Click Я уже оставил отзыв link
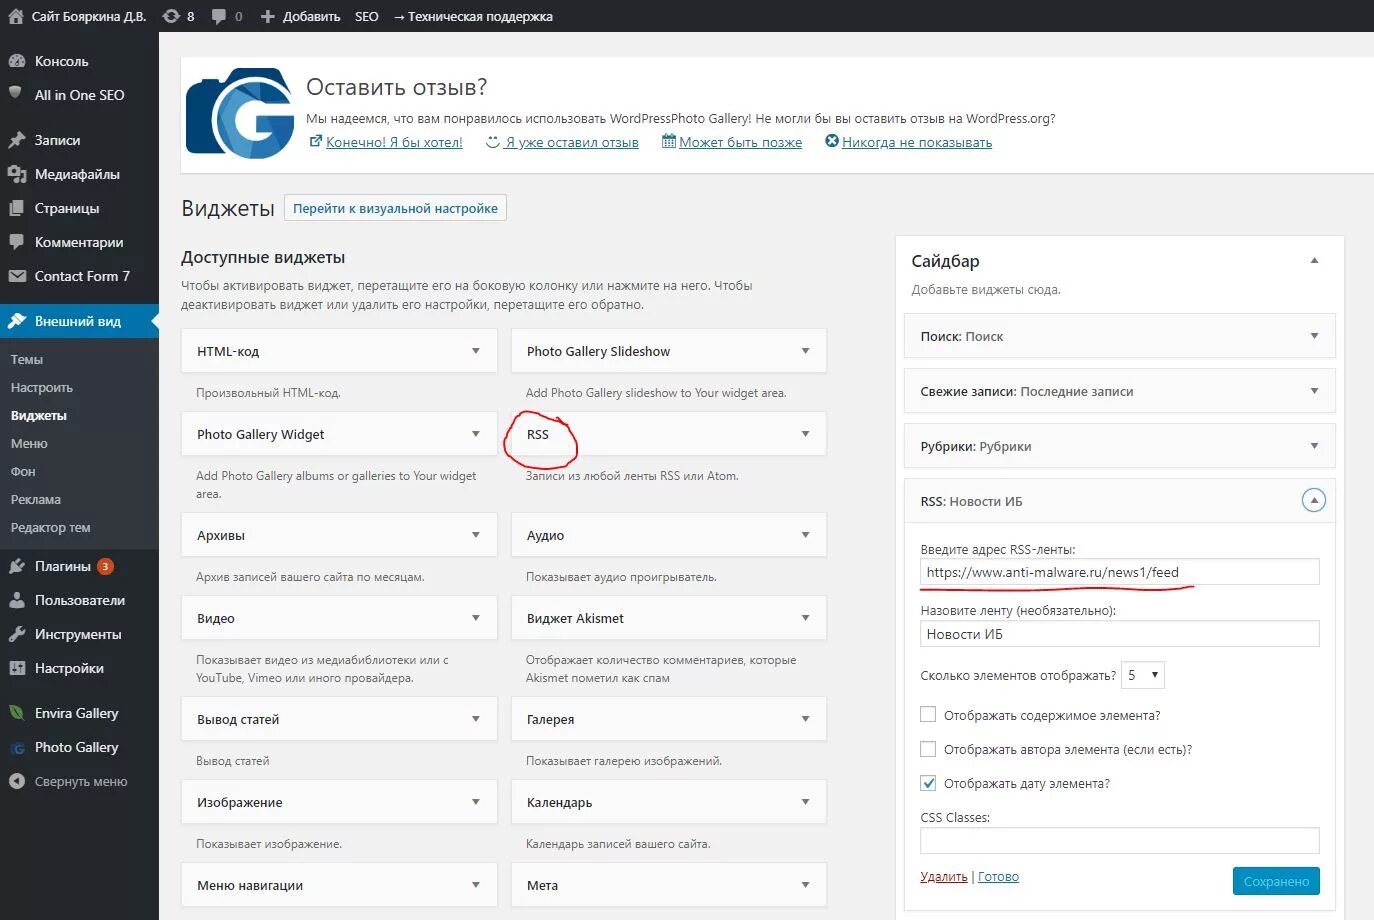 click(571, 142)
